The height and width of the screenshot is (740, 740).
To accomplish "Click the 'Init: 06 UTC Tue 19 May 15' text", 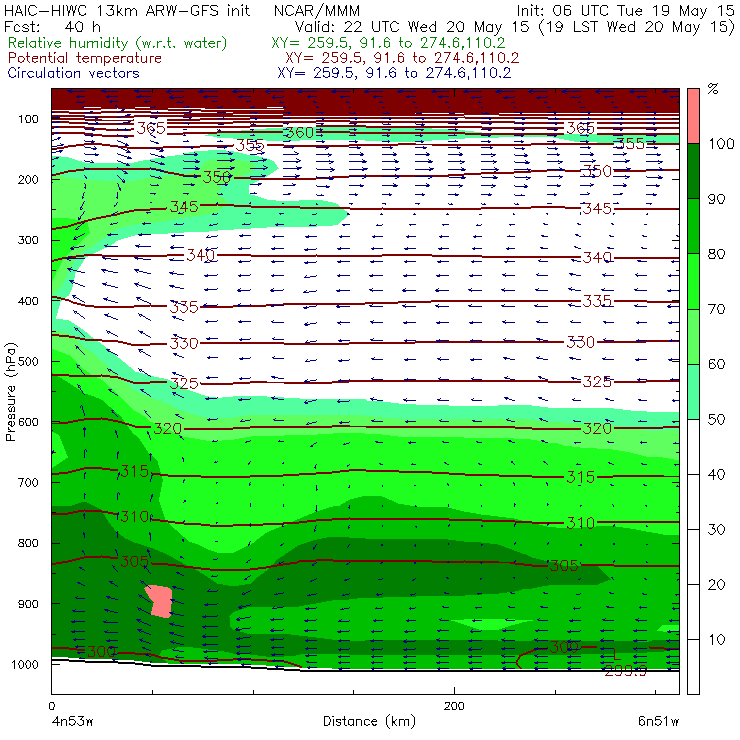I will pyautogui.click(x=625, y=10).
